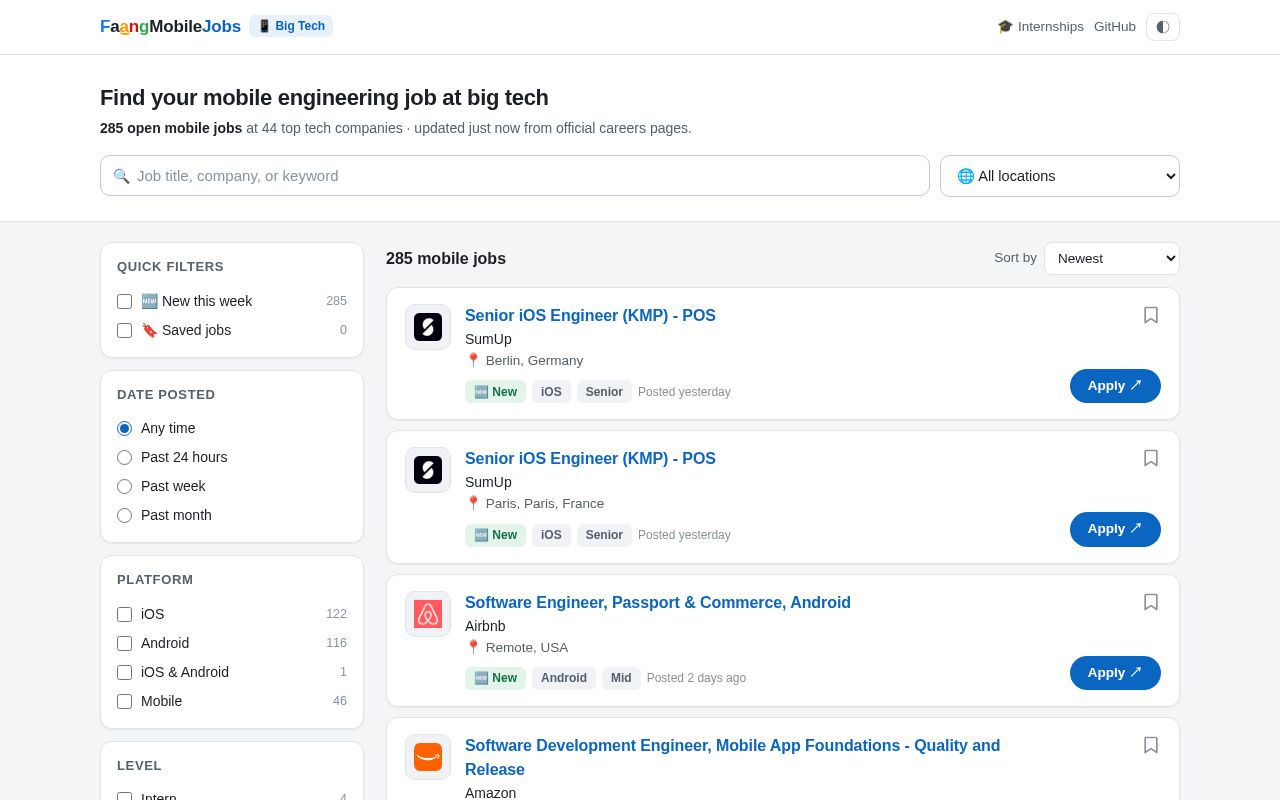Focus the job title search field
Viewport: 1280px width, 800px height.
515,176
